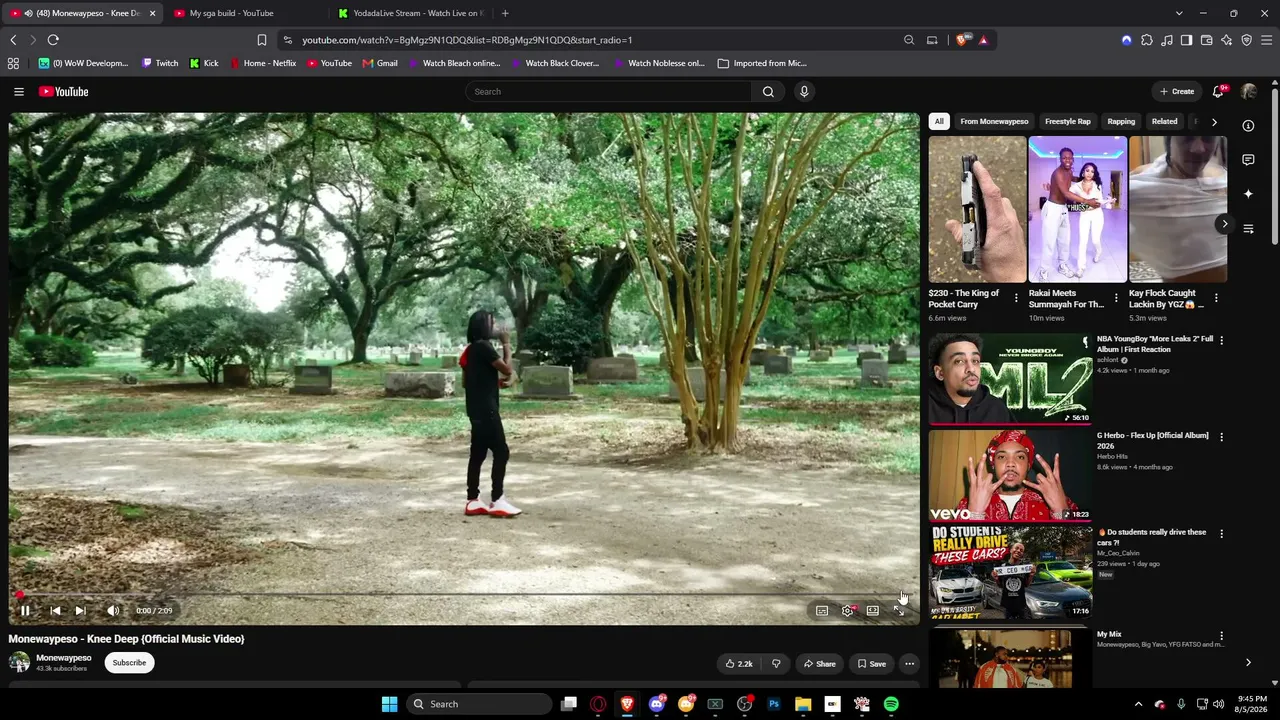Click the Create button

coord(1177,91)
